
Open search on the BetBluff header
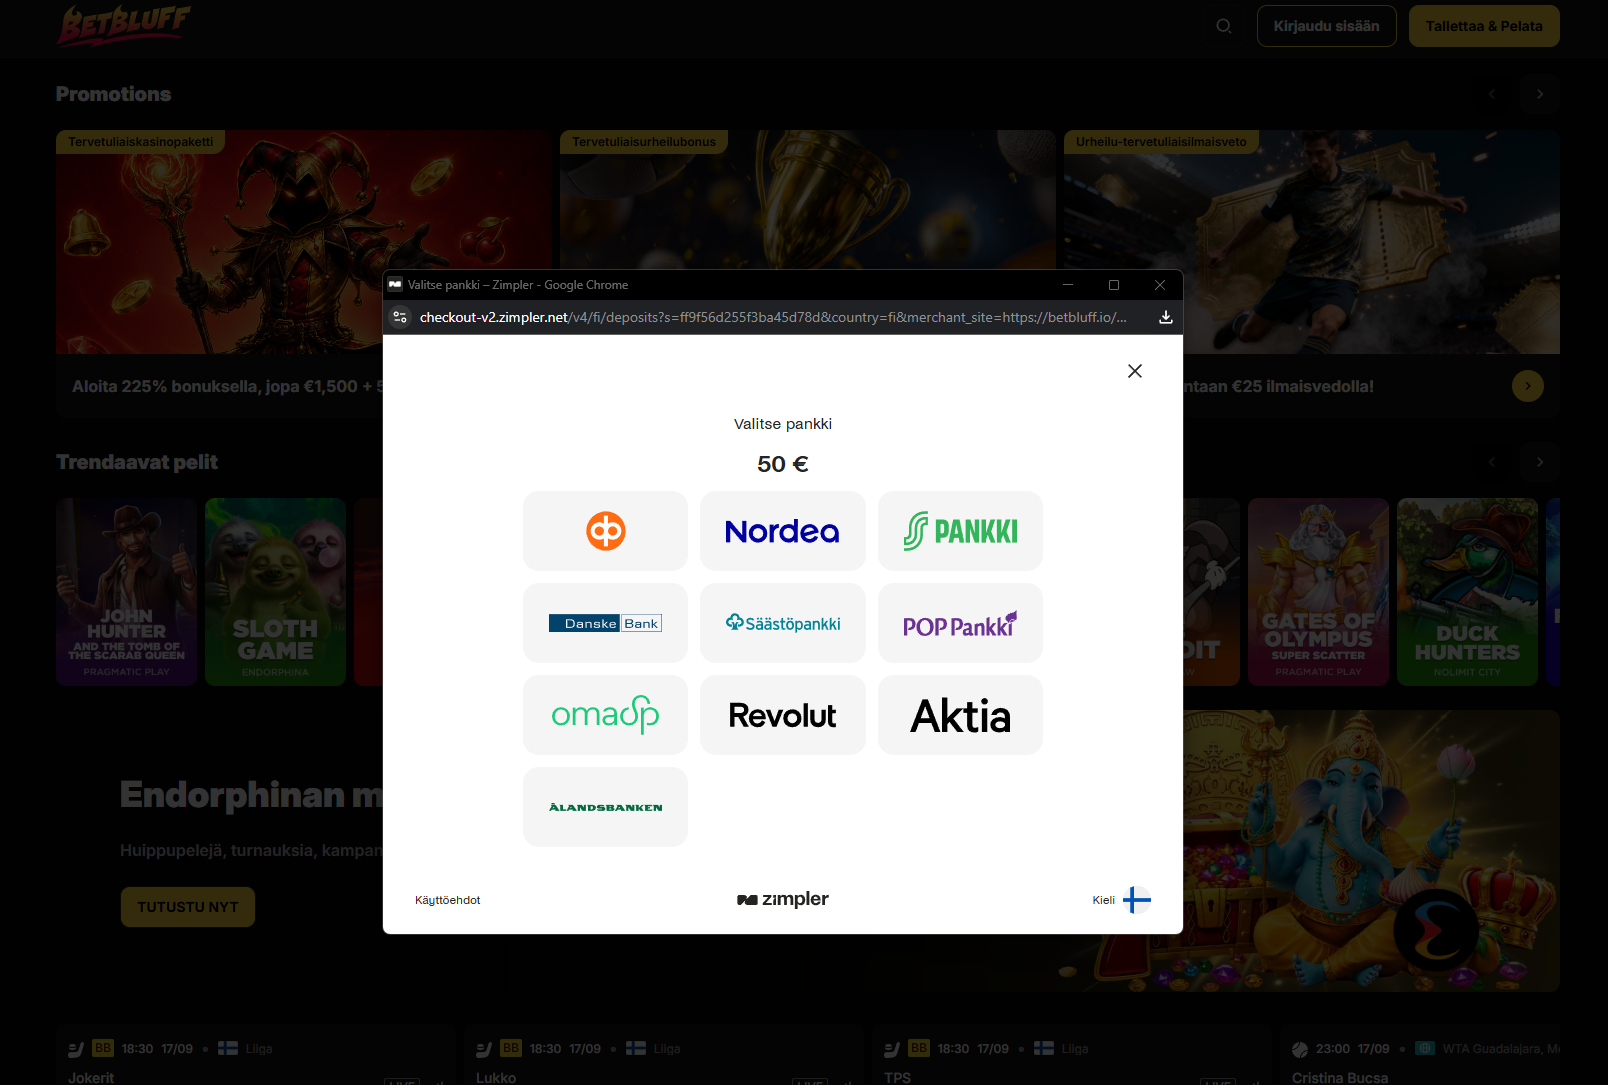pos(1224,26)
